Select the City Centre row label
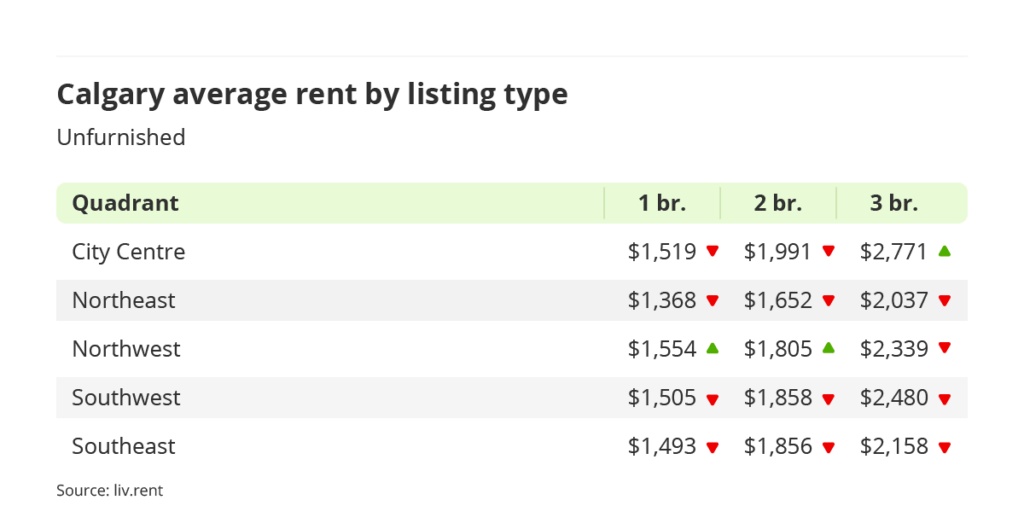 click(x=128, y=251)
